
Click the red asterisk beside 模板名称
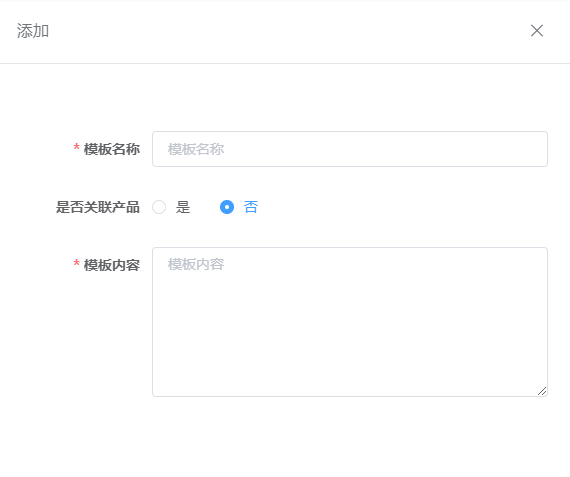tap(76, 147)
